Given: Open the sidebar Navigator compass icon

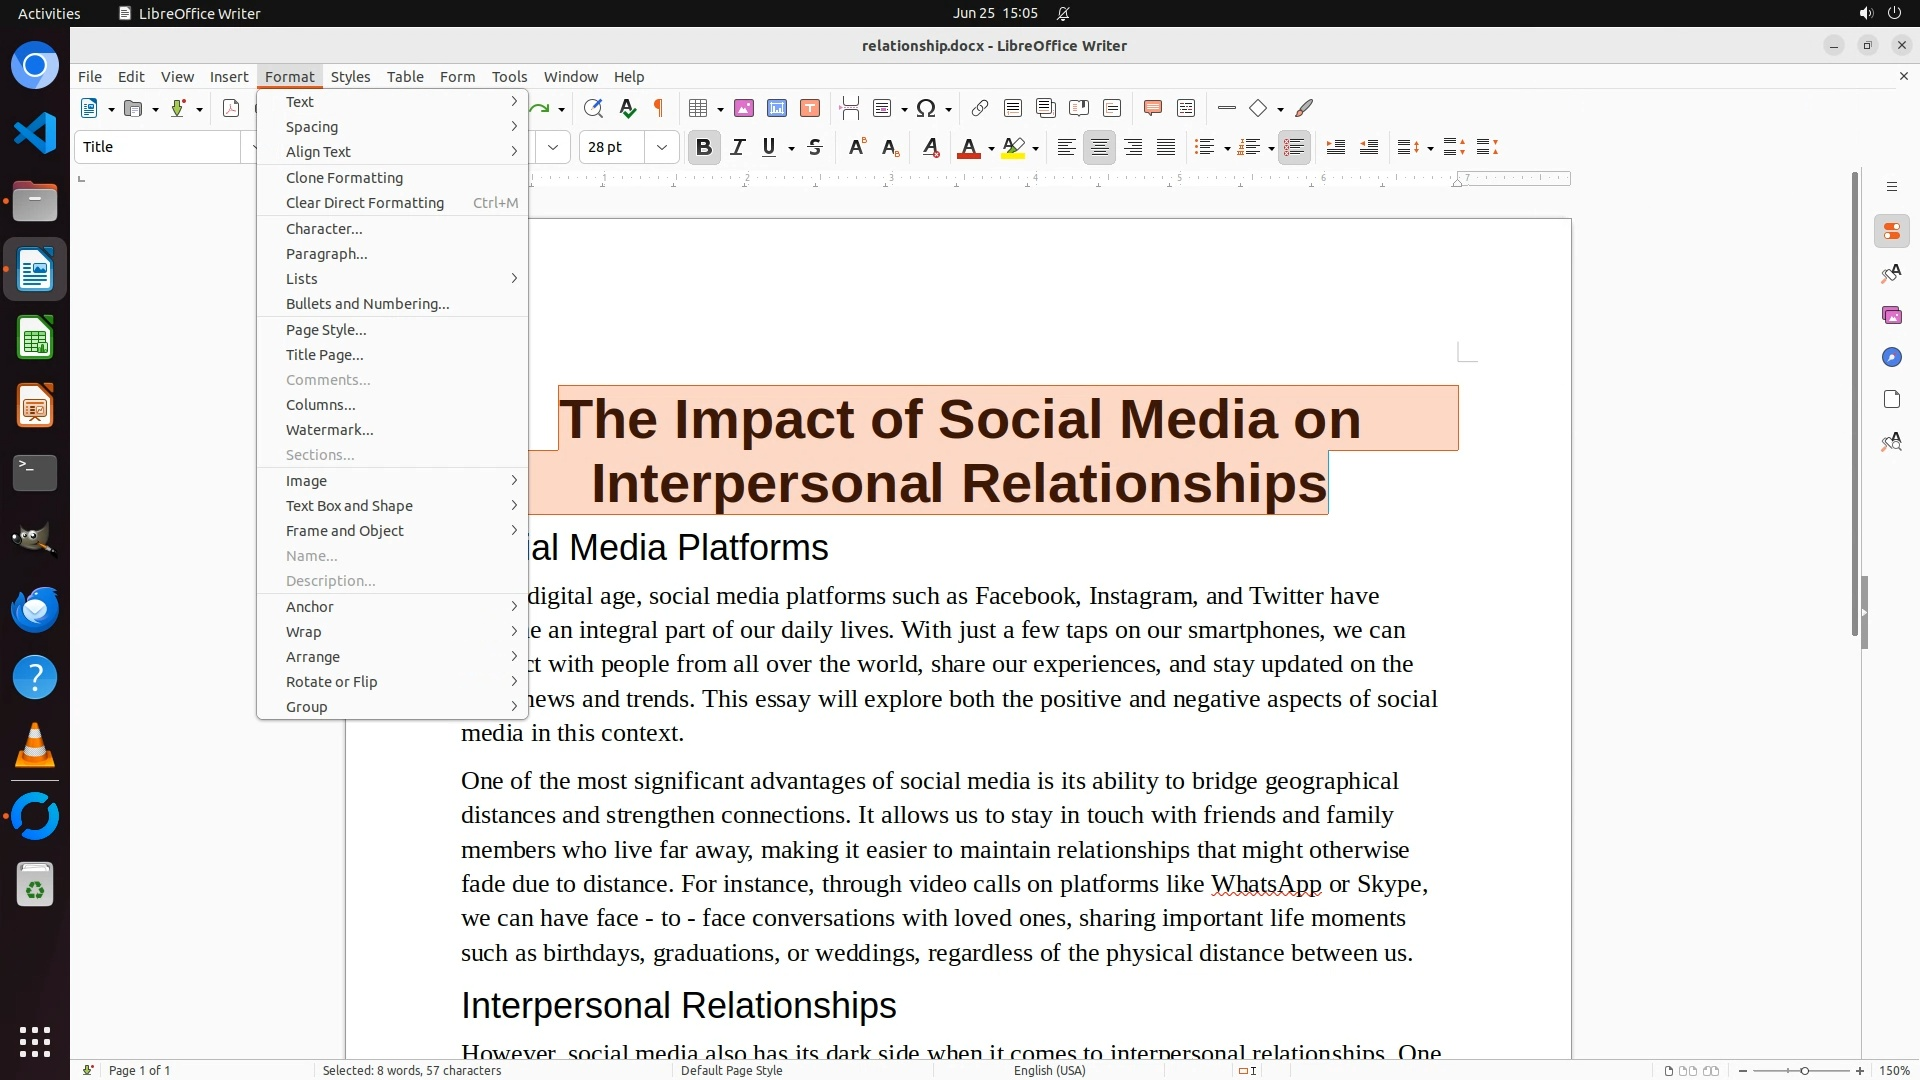Looking at the screenshot, I should click(x=1891, y=358).
